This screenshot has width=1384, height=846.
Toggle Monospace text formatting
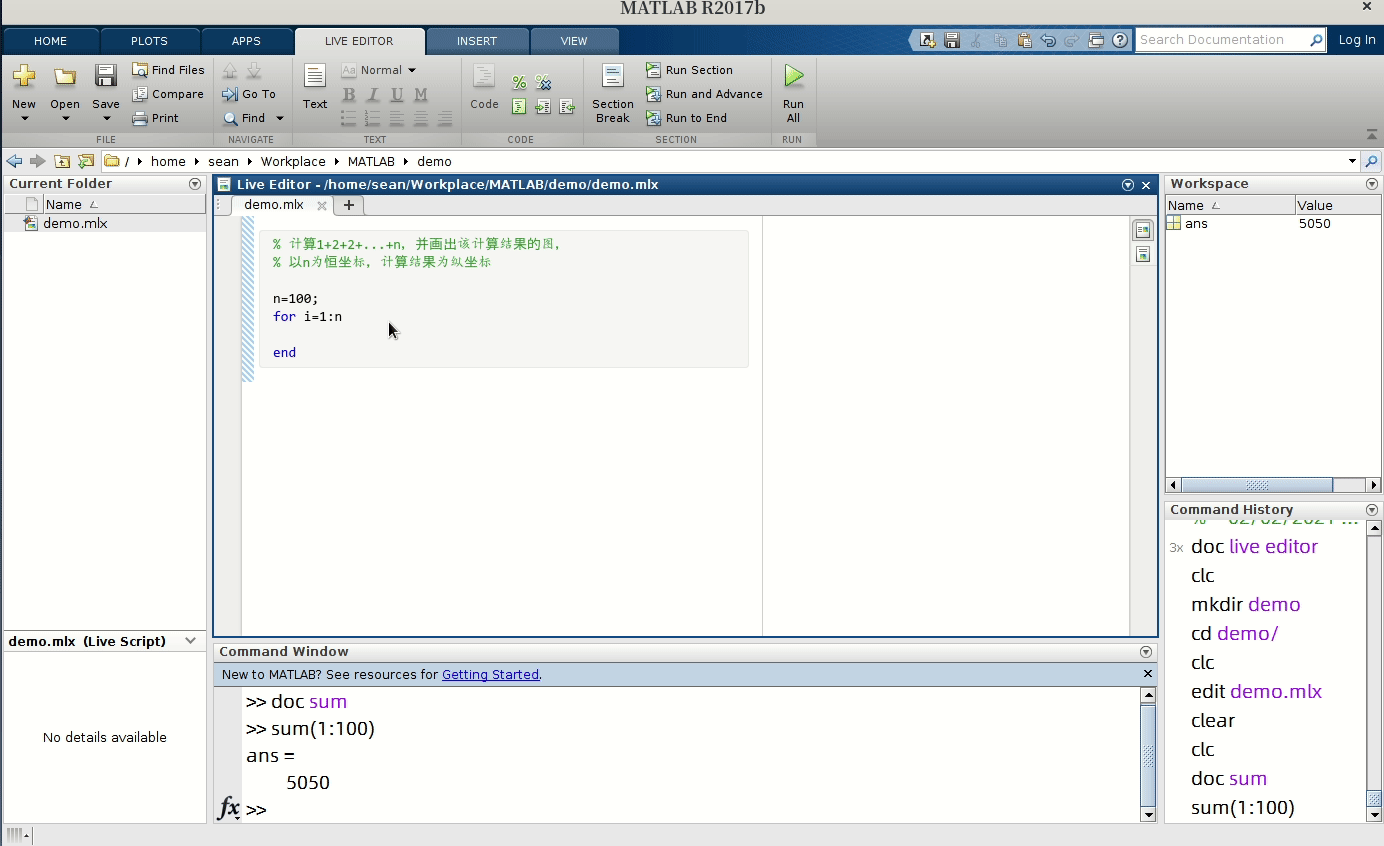point(421,95)
